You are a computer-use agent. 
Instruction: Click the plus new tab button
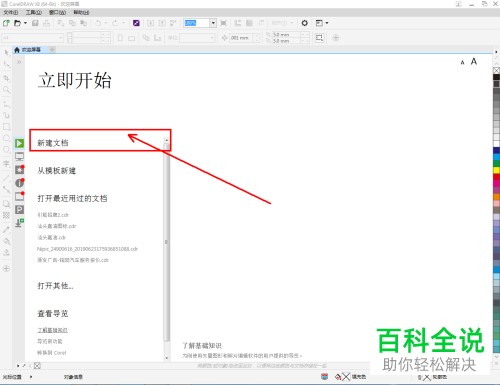coord(52,50)
